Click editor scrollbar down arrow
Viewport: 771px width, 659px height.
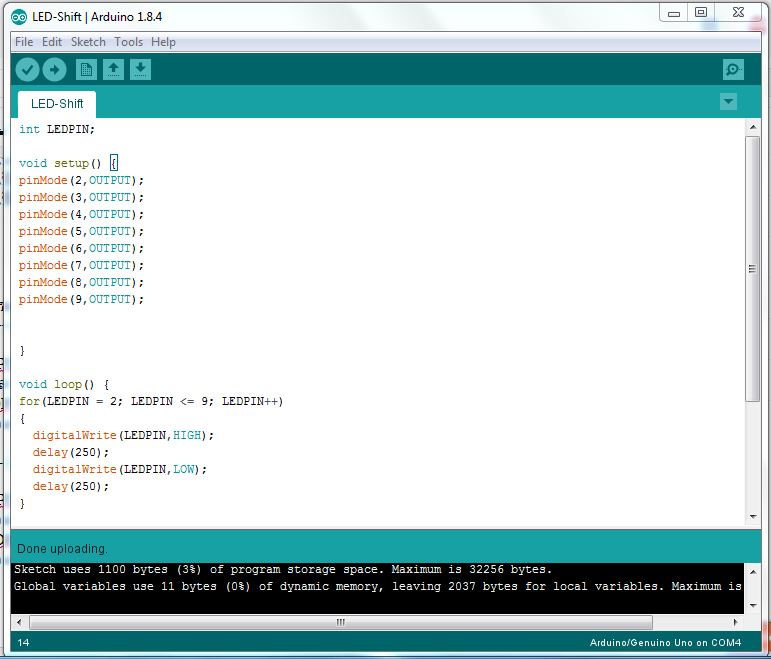point(753,516)
